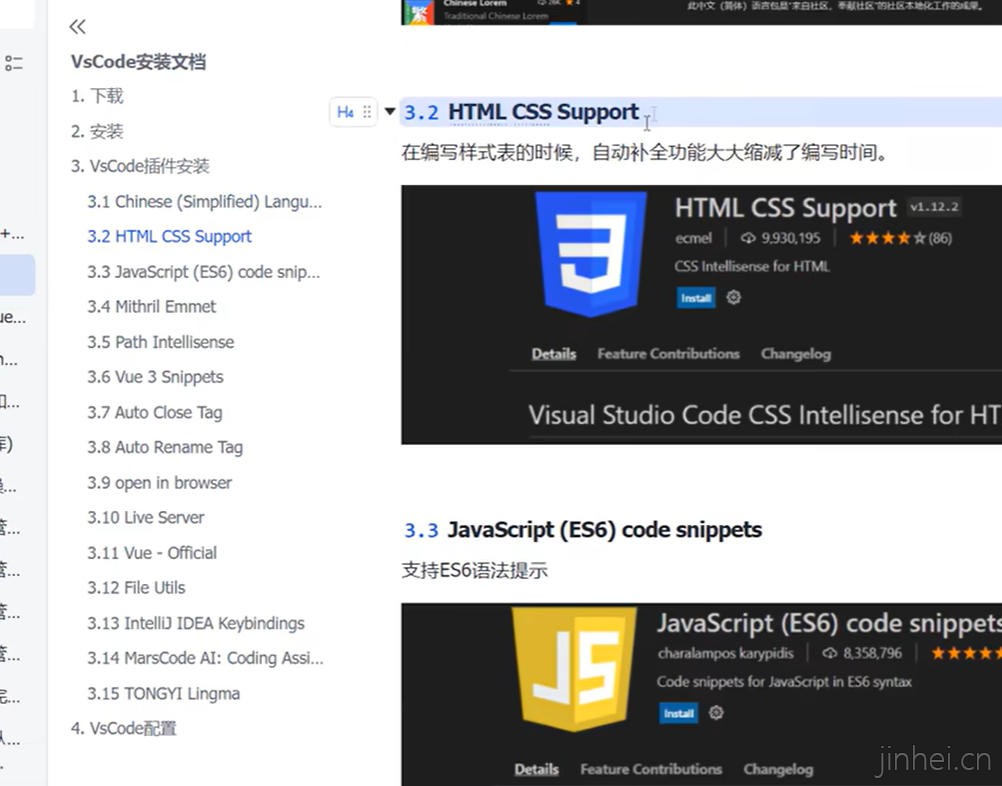This screenshot has height=786, width=1002.
Task: Jump to 3.2 HTML CSS Support in outline
Action: 169,236
